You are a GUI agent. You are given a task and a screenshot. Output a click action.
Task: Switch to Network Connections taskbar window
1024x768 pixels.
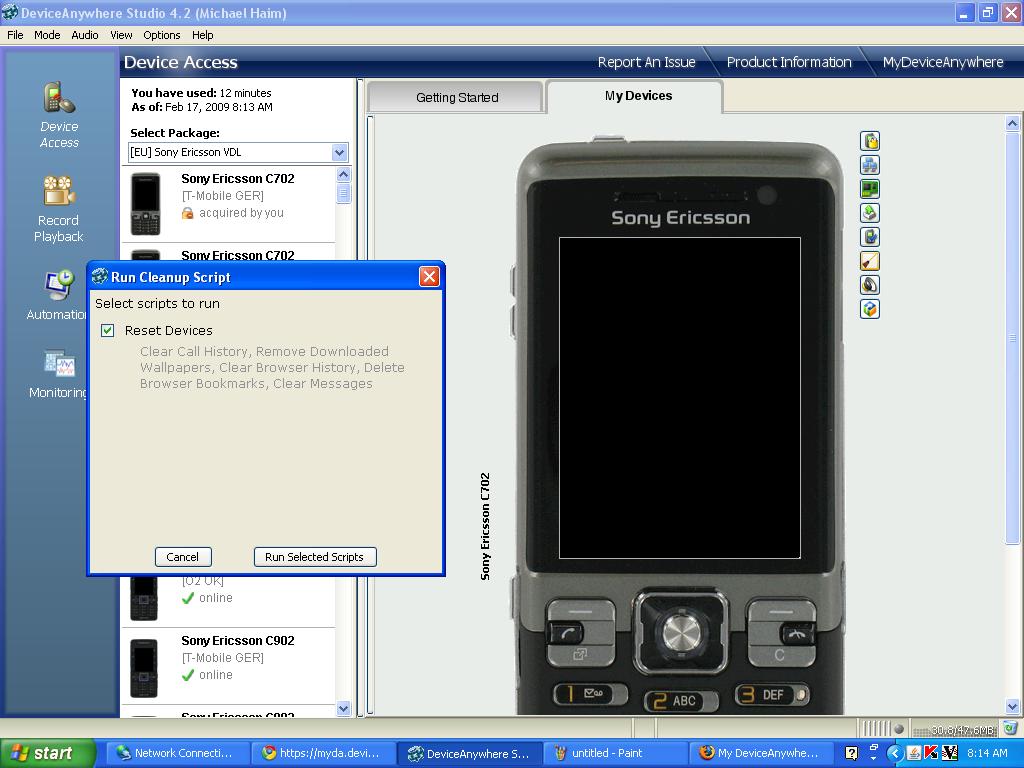point(178,753)
